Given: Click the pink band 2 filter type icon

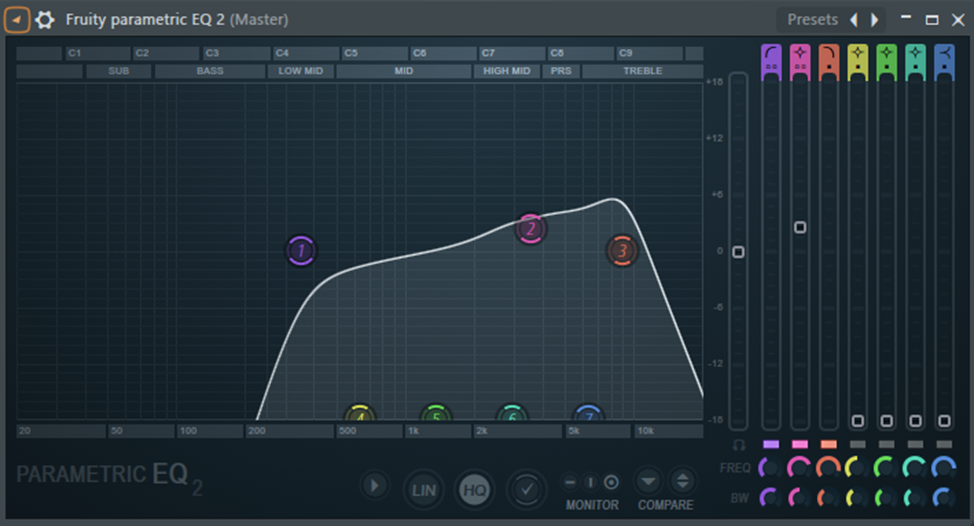Looking at the screenshot, I should (800, 58).
